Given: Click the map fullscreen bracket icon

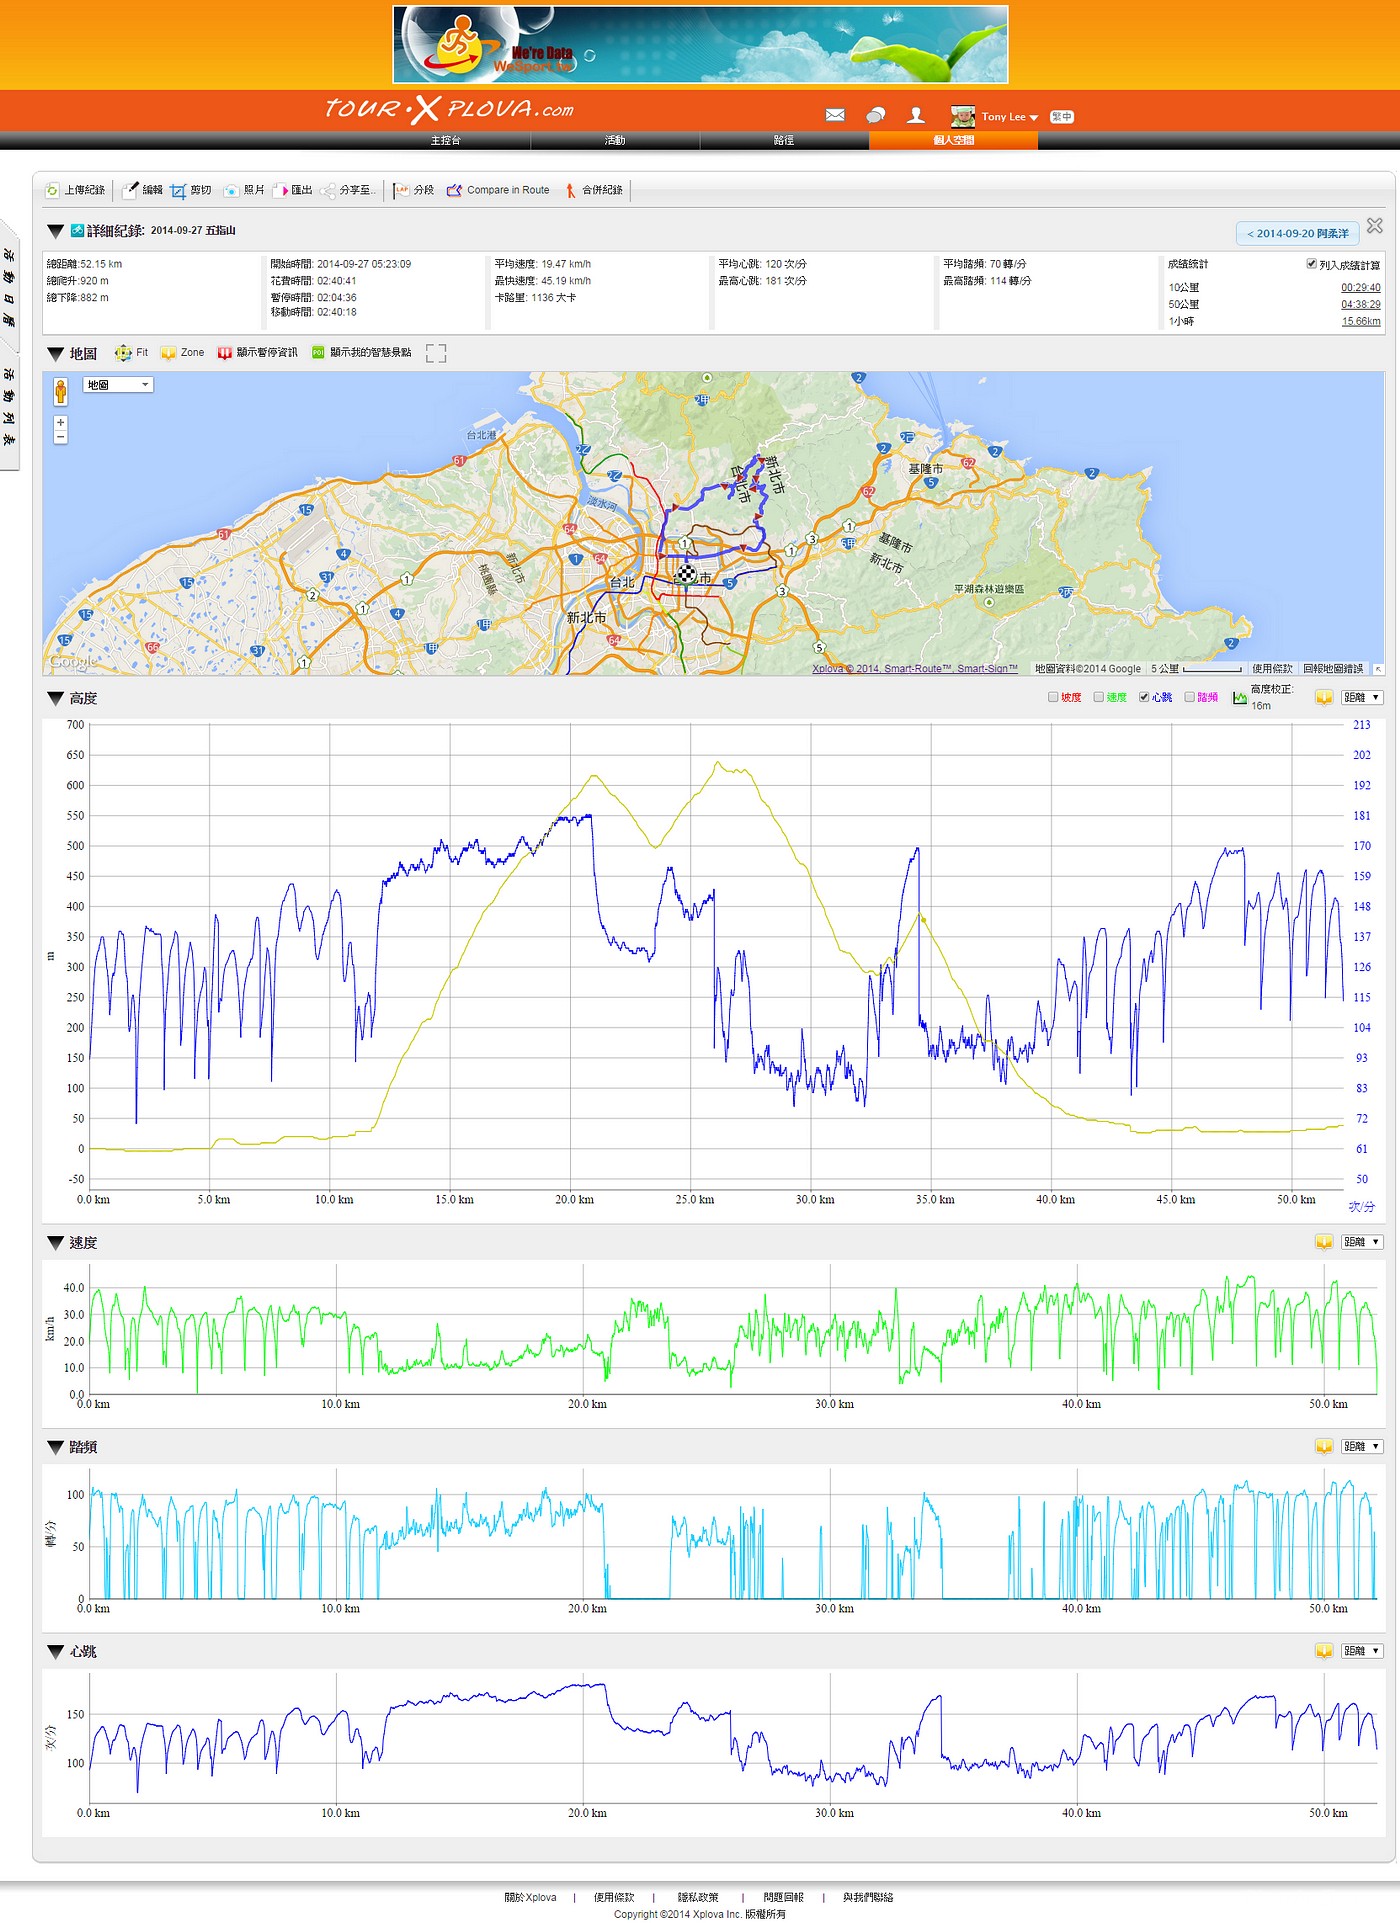Looking at the screenshot, I should point(435,353).
